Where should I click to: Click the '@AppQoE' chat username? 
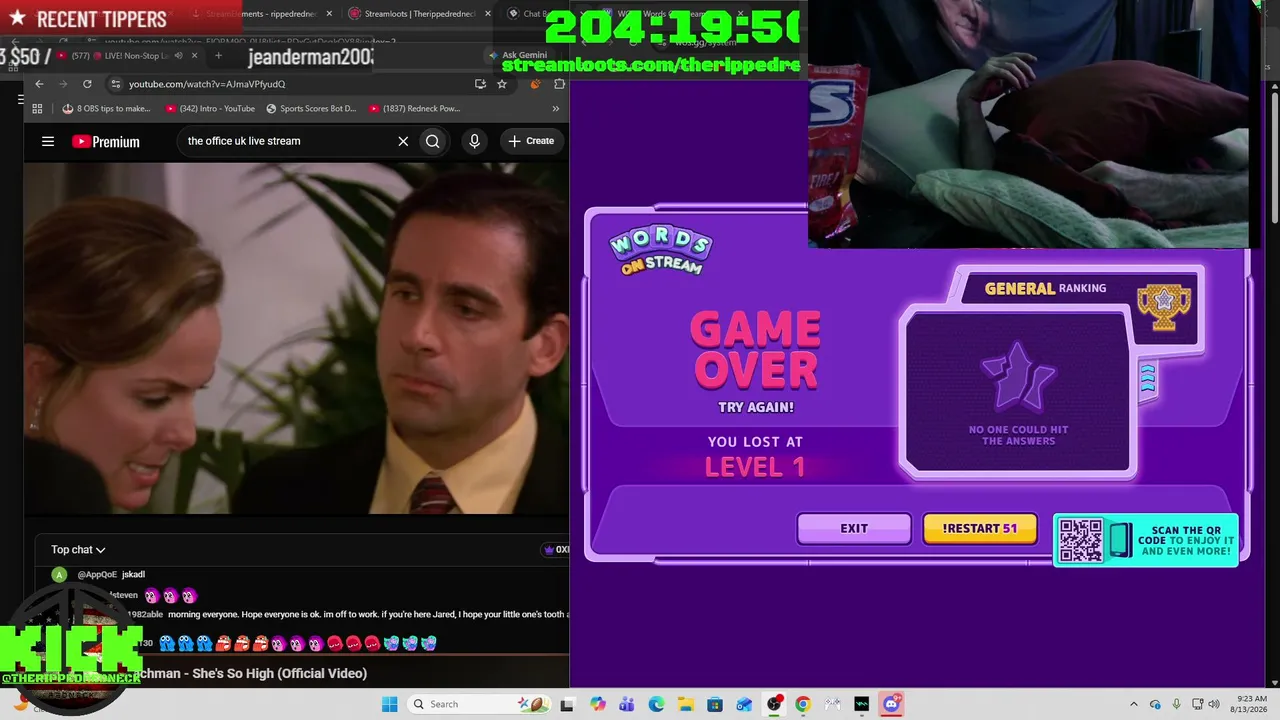click(97, 575)
